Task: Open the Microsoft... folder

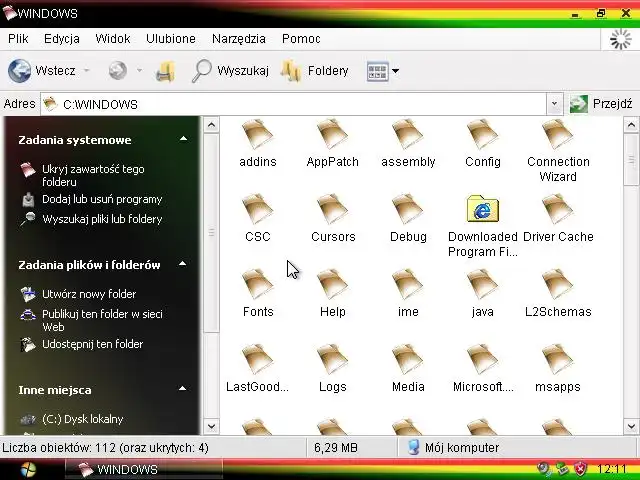Action: tap(483, 369)
